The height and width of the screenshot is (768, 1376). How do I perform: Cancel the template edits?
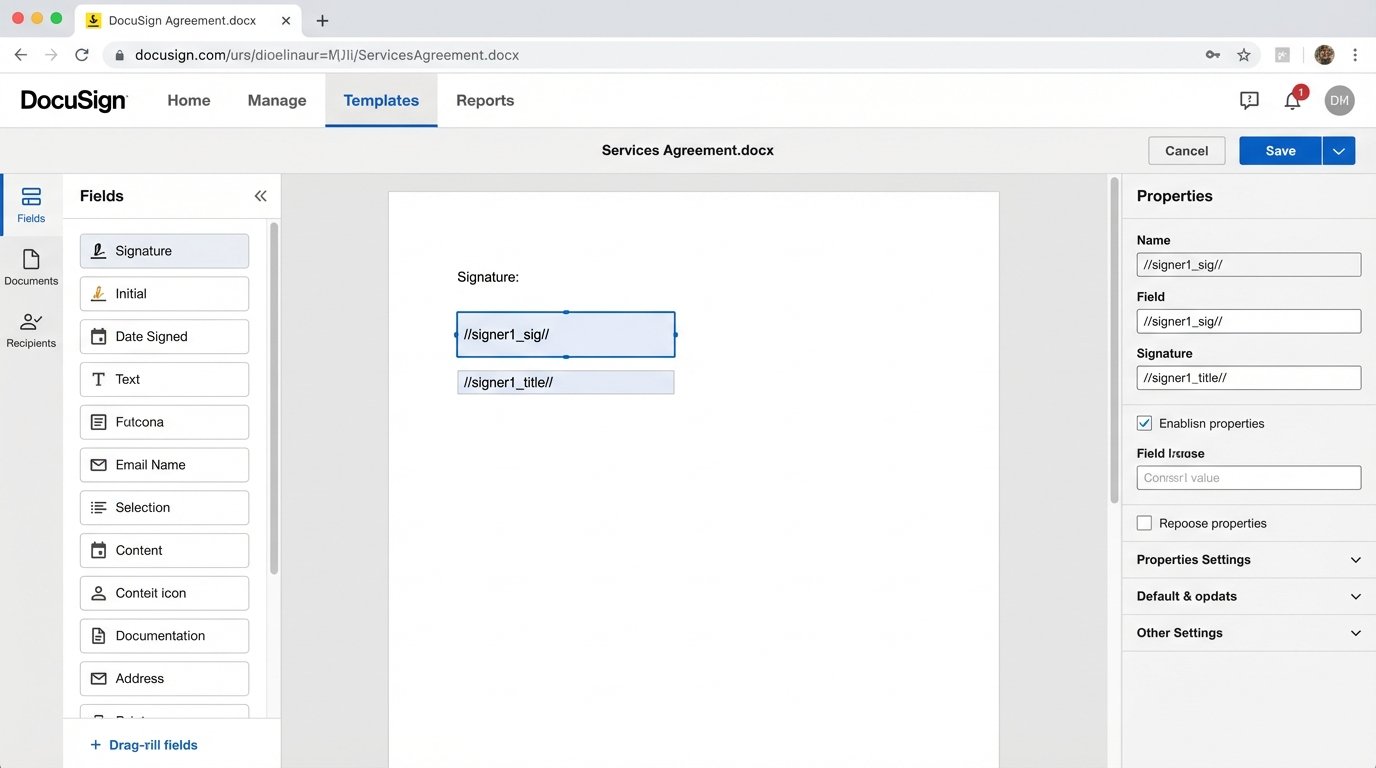[x=1186, y=150]
